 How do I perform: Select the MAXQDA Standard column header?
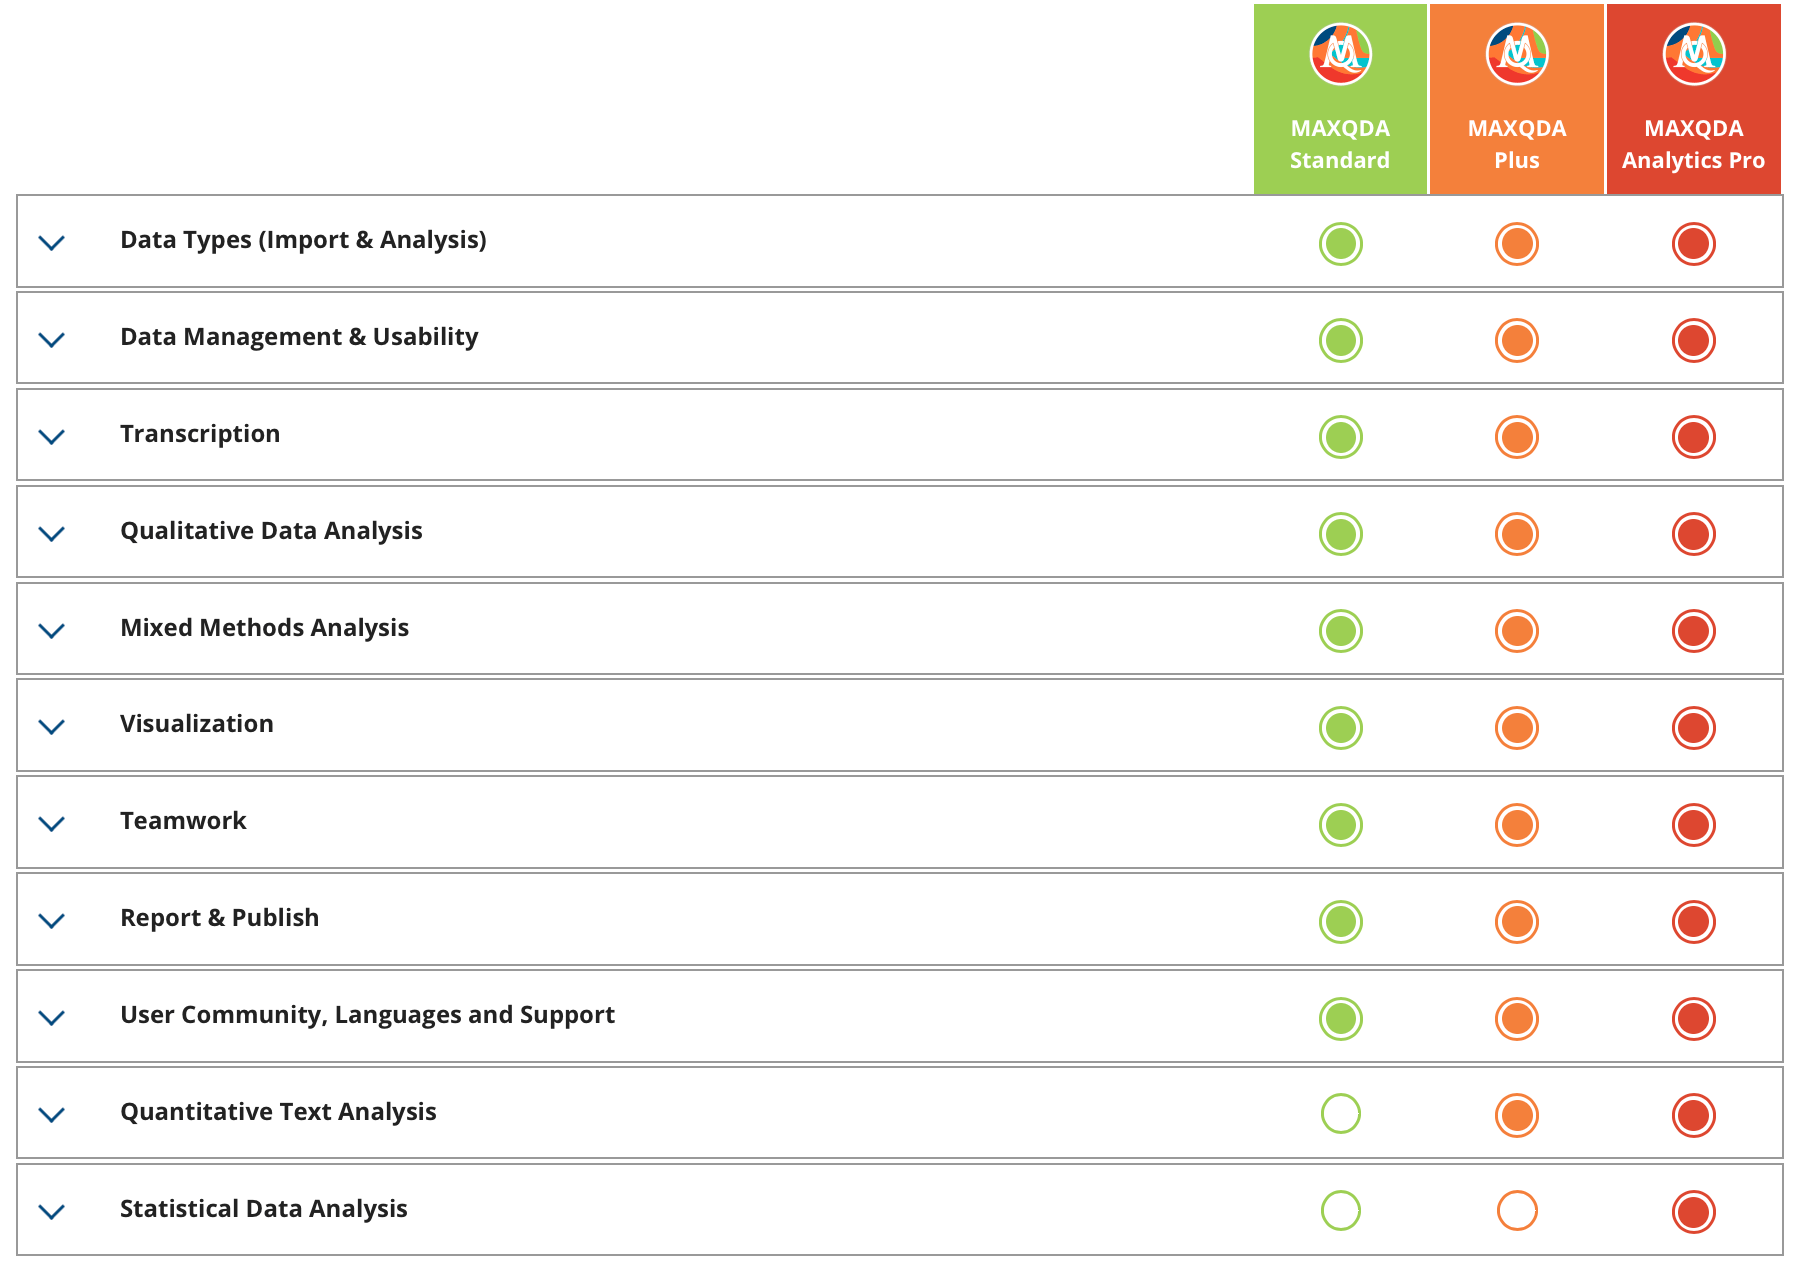1340,144
